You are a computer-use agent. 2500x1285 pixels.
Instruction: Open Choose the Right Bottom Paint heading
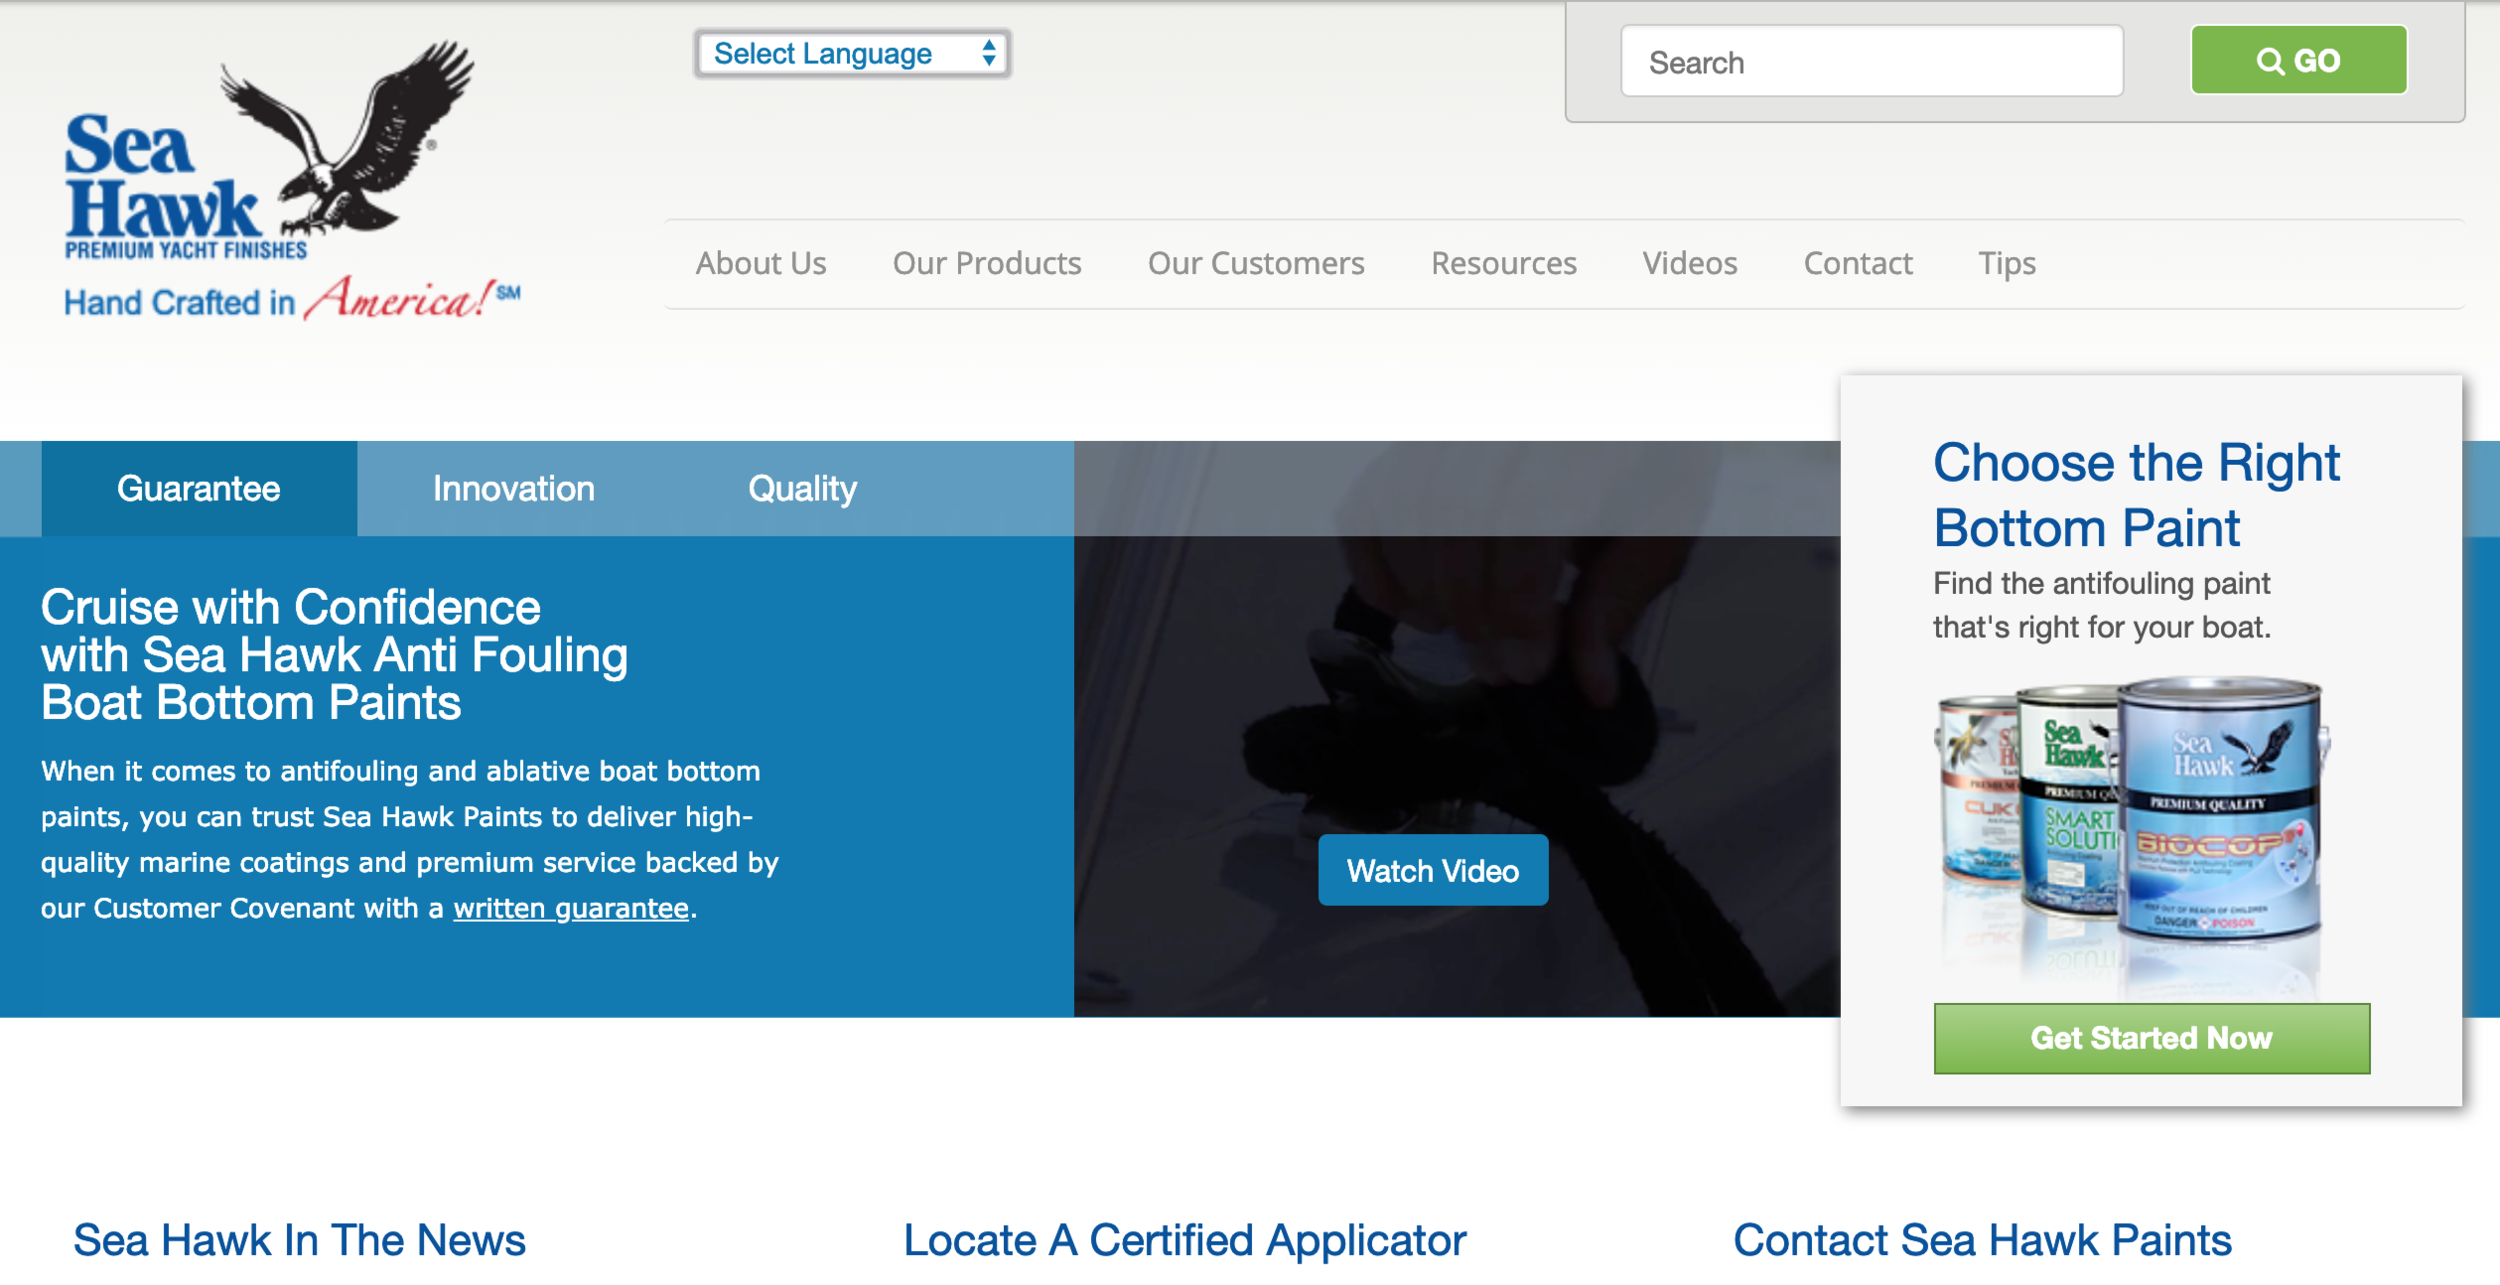2135,495
